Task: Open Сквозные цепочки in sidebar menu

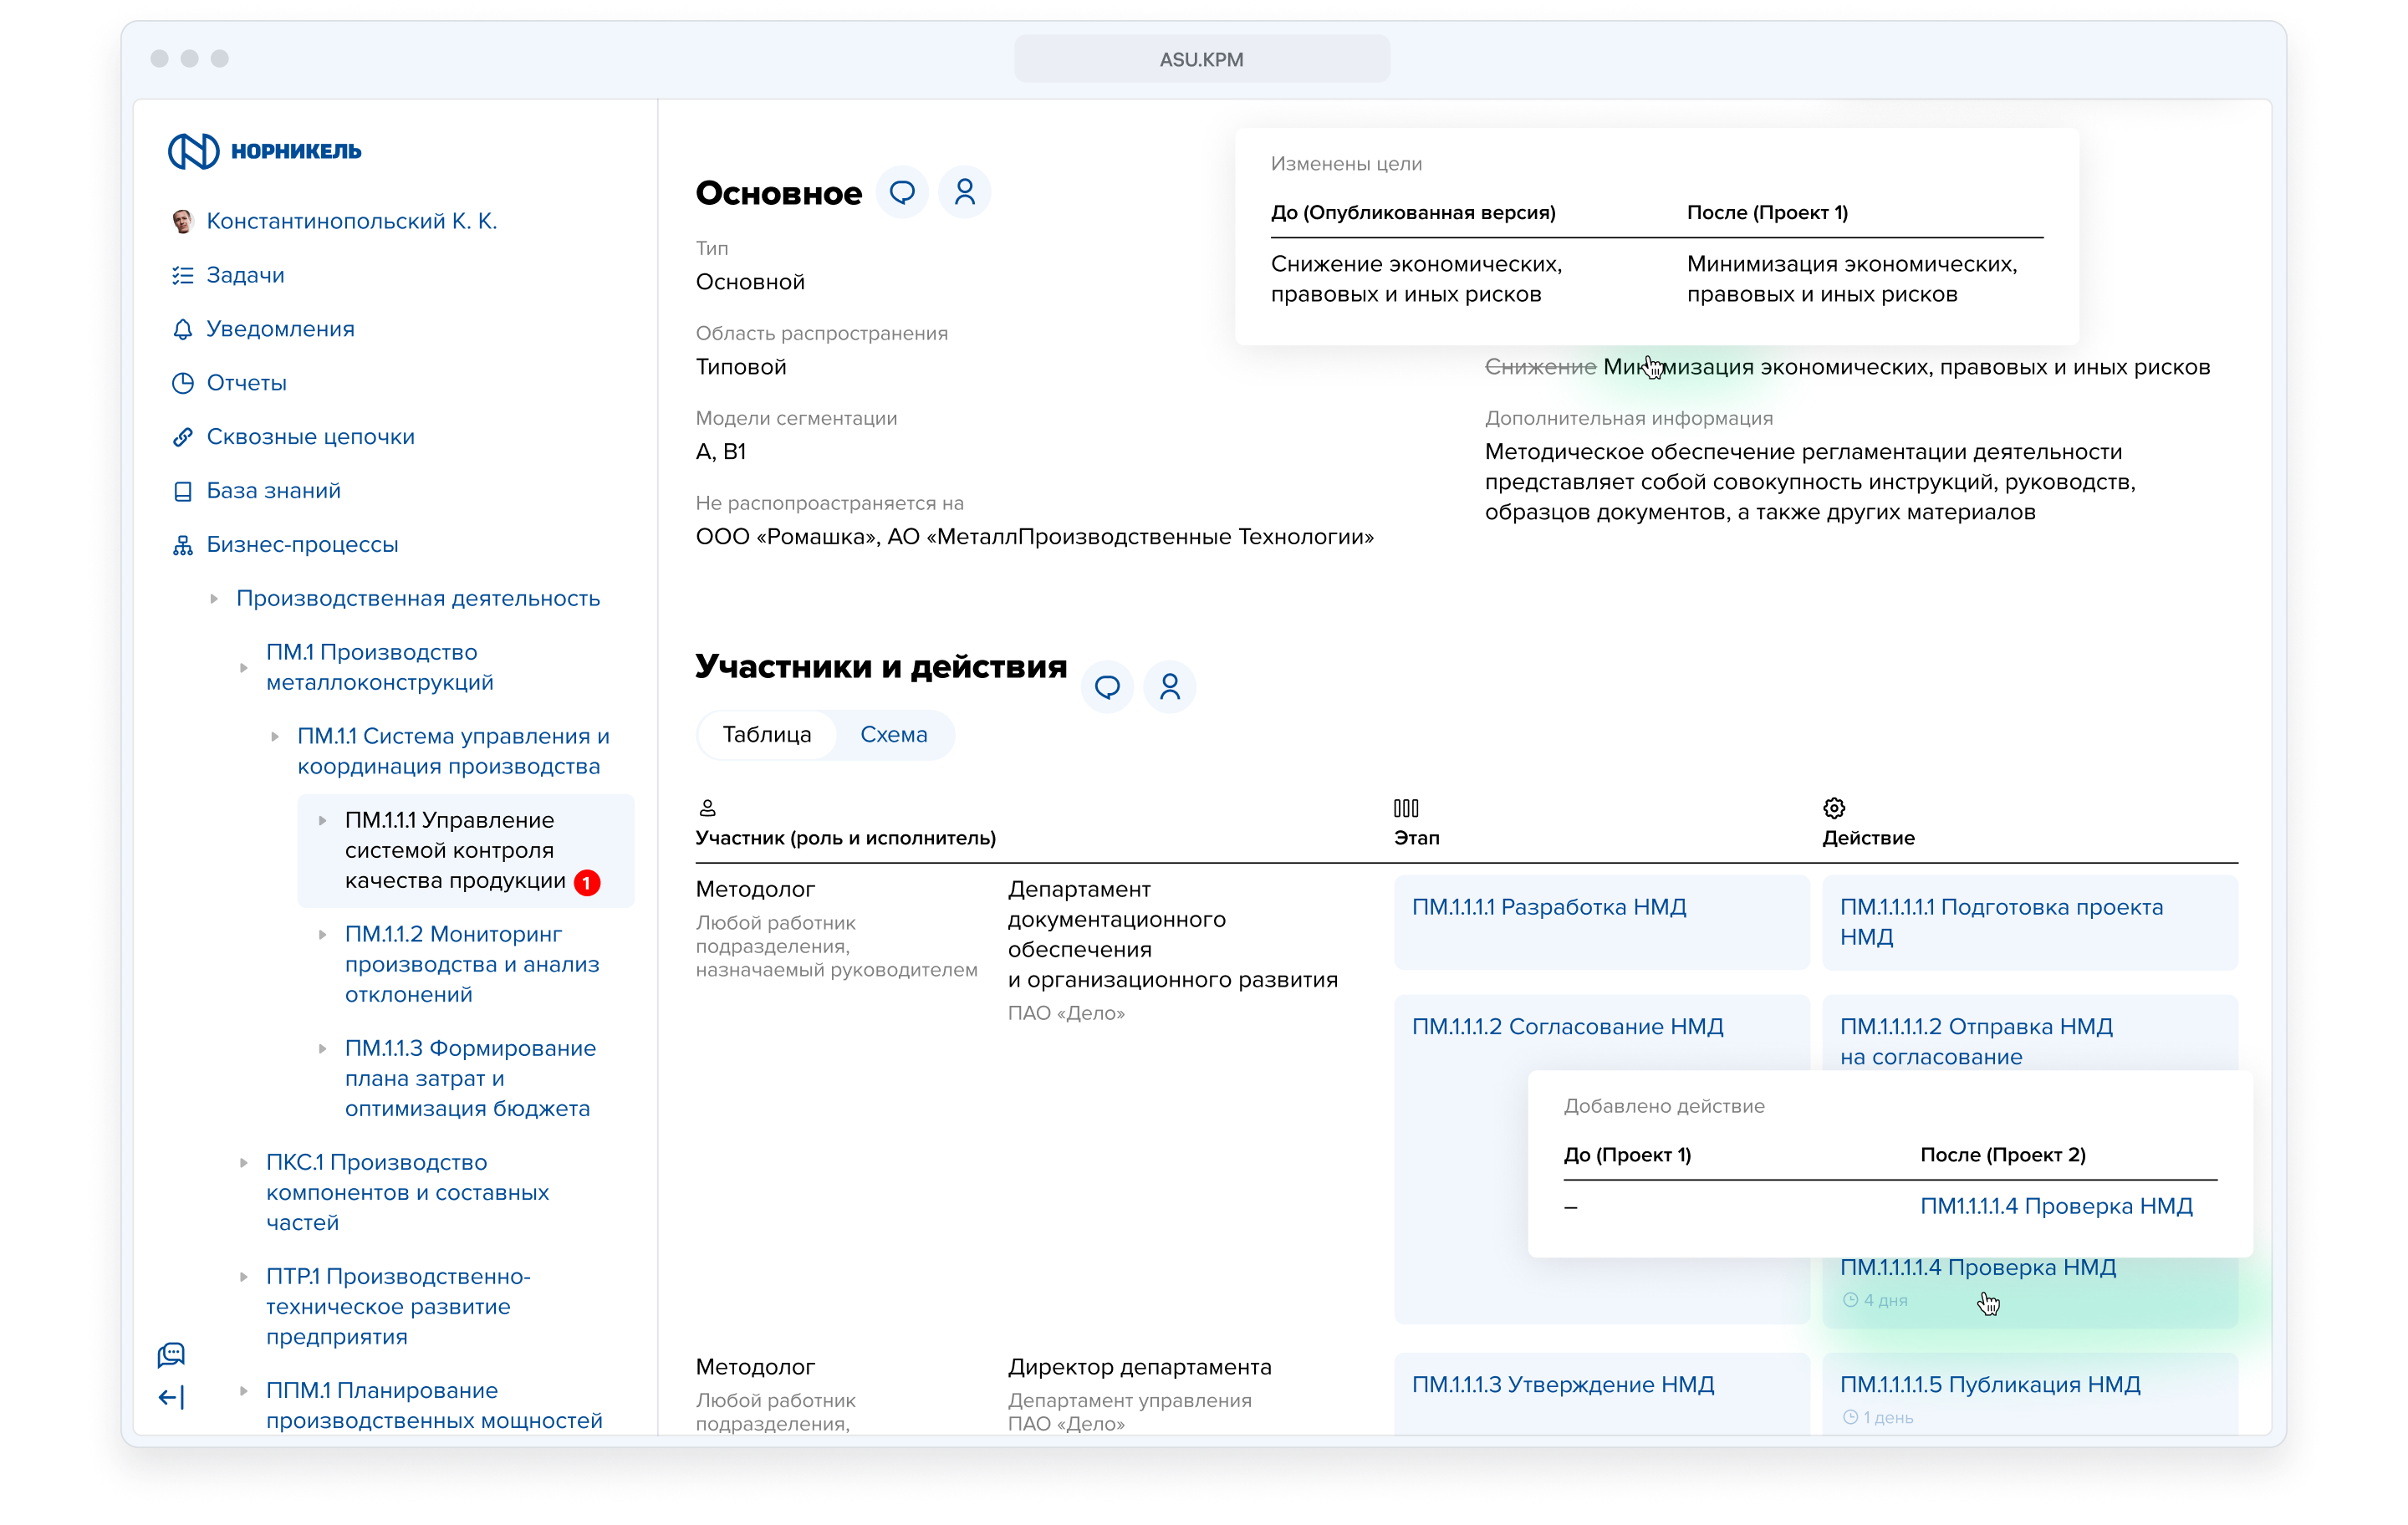Action: coord(310,437)
